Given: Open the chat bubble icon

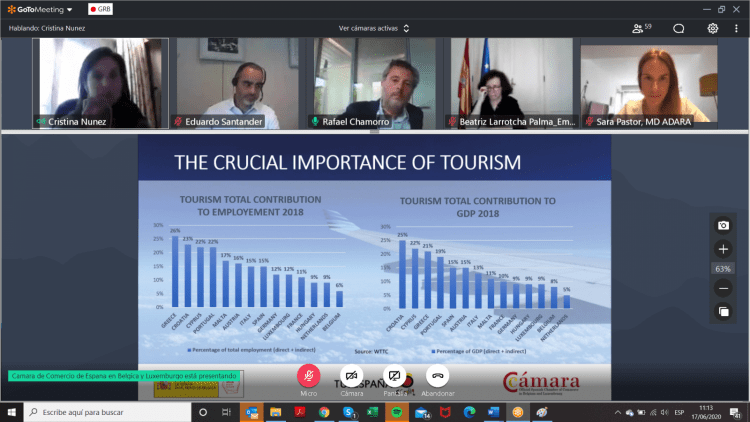Looking at the screenshot, I should (x=678, y=29).
